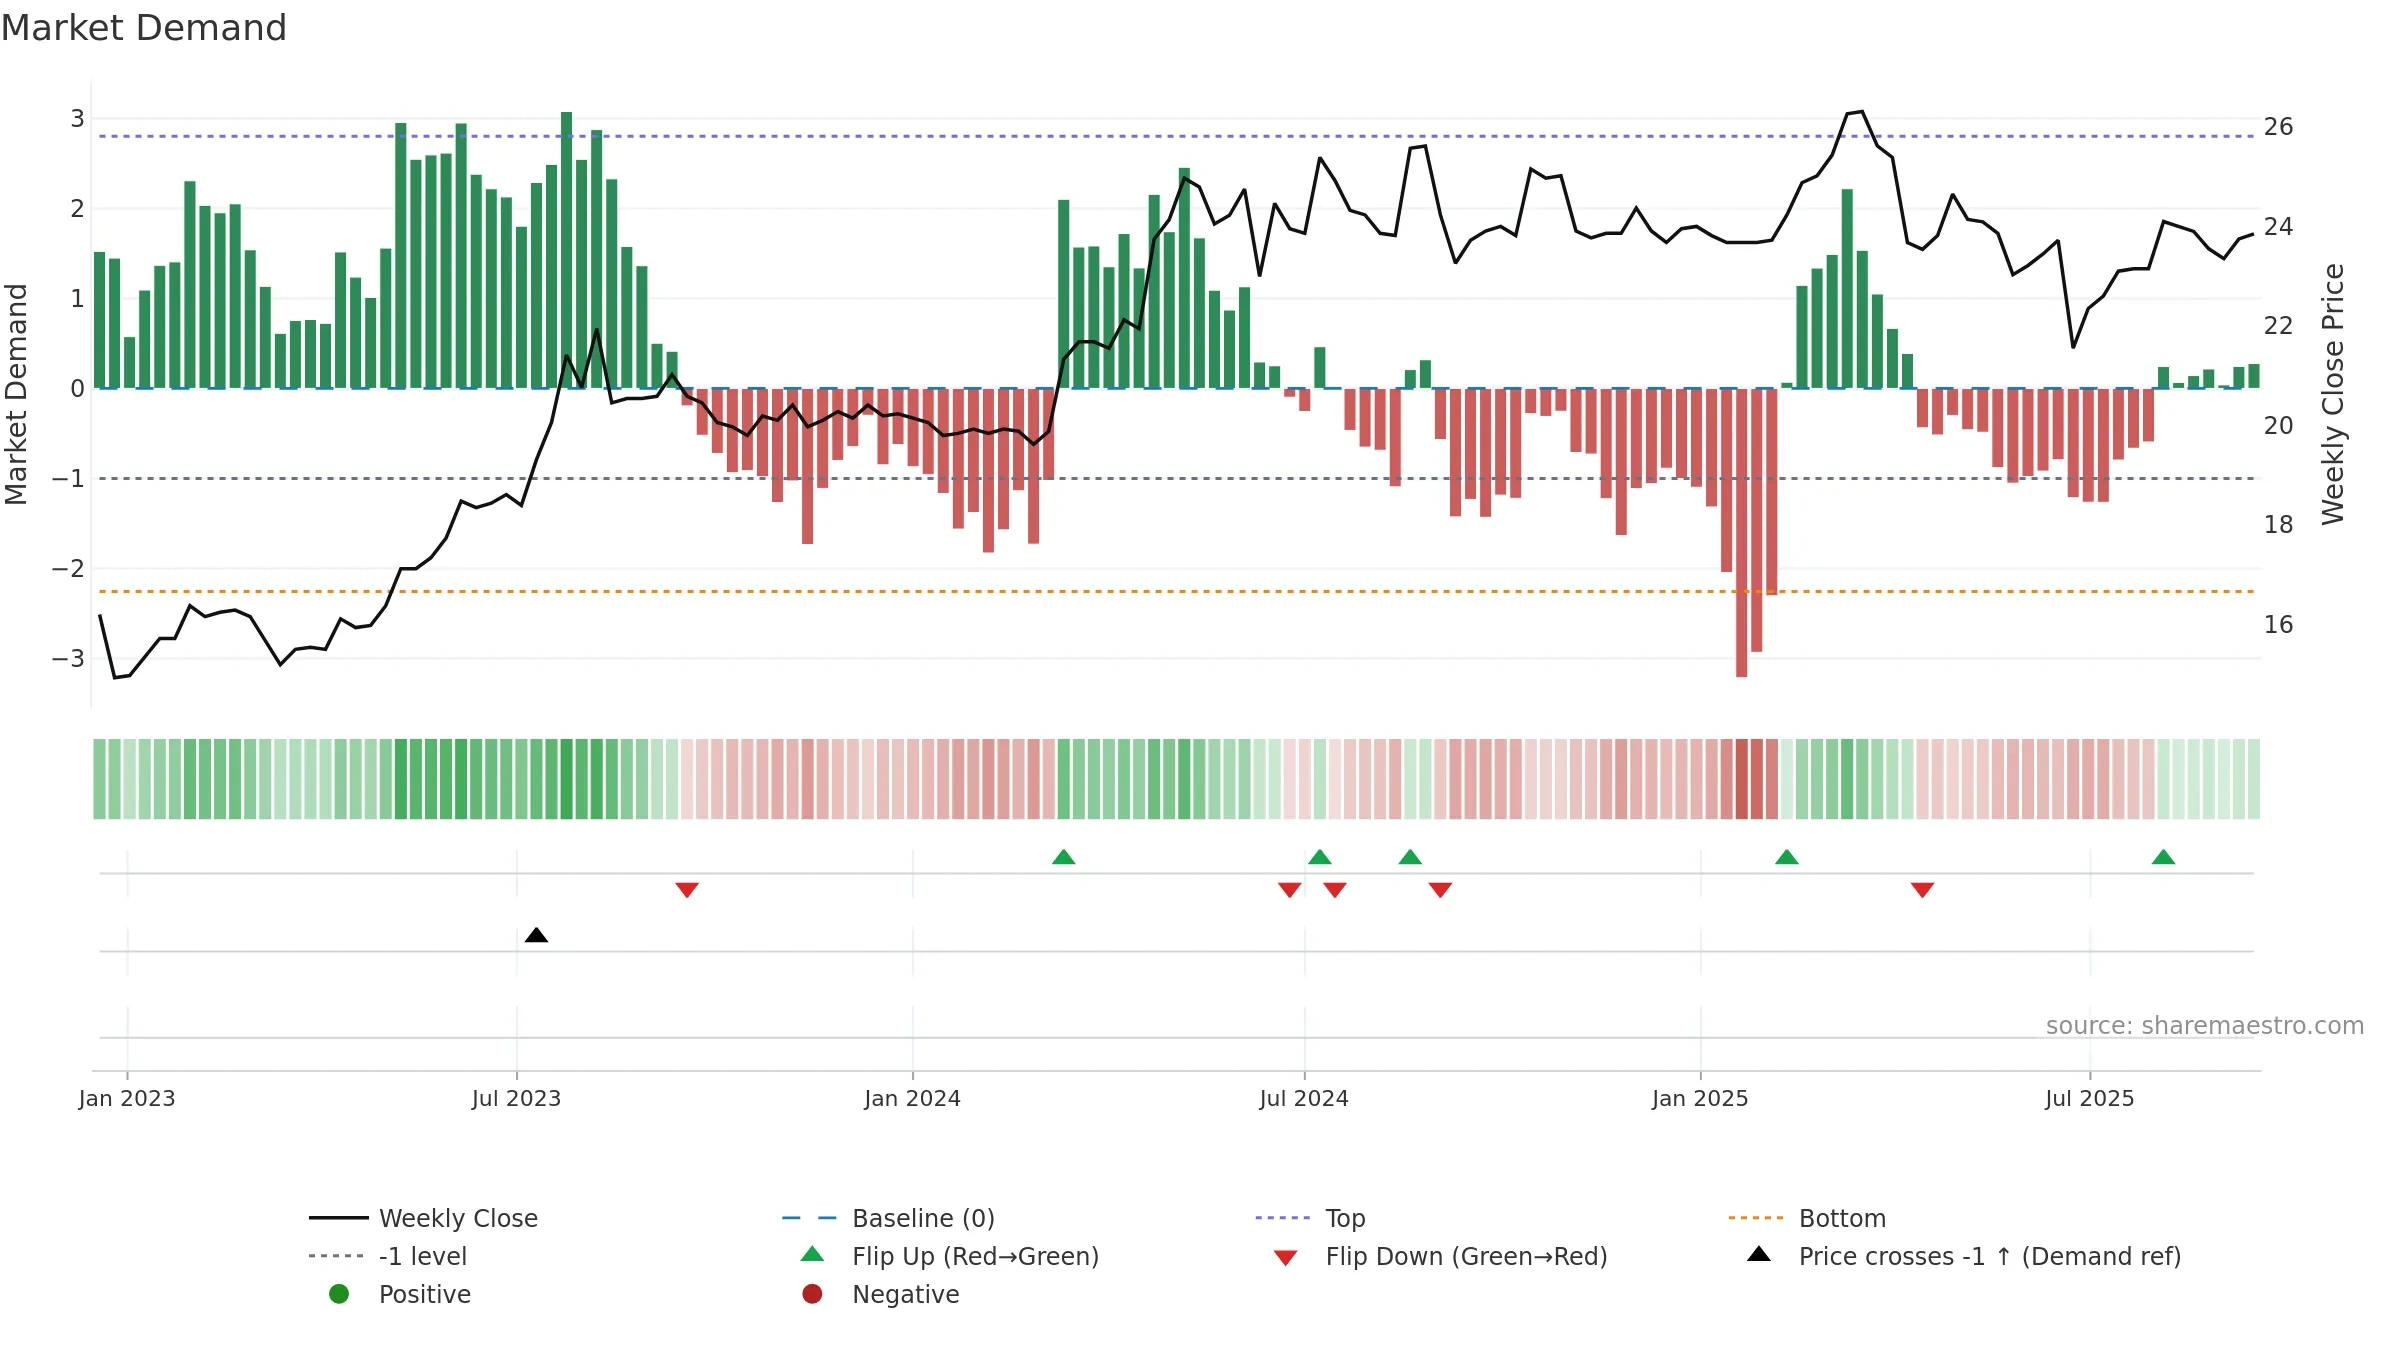Screen dimensions: 2400x1350
Task: Toggle Price crosses -1 legend entry
Action: click(x=1964, y=1256)
